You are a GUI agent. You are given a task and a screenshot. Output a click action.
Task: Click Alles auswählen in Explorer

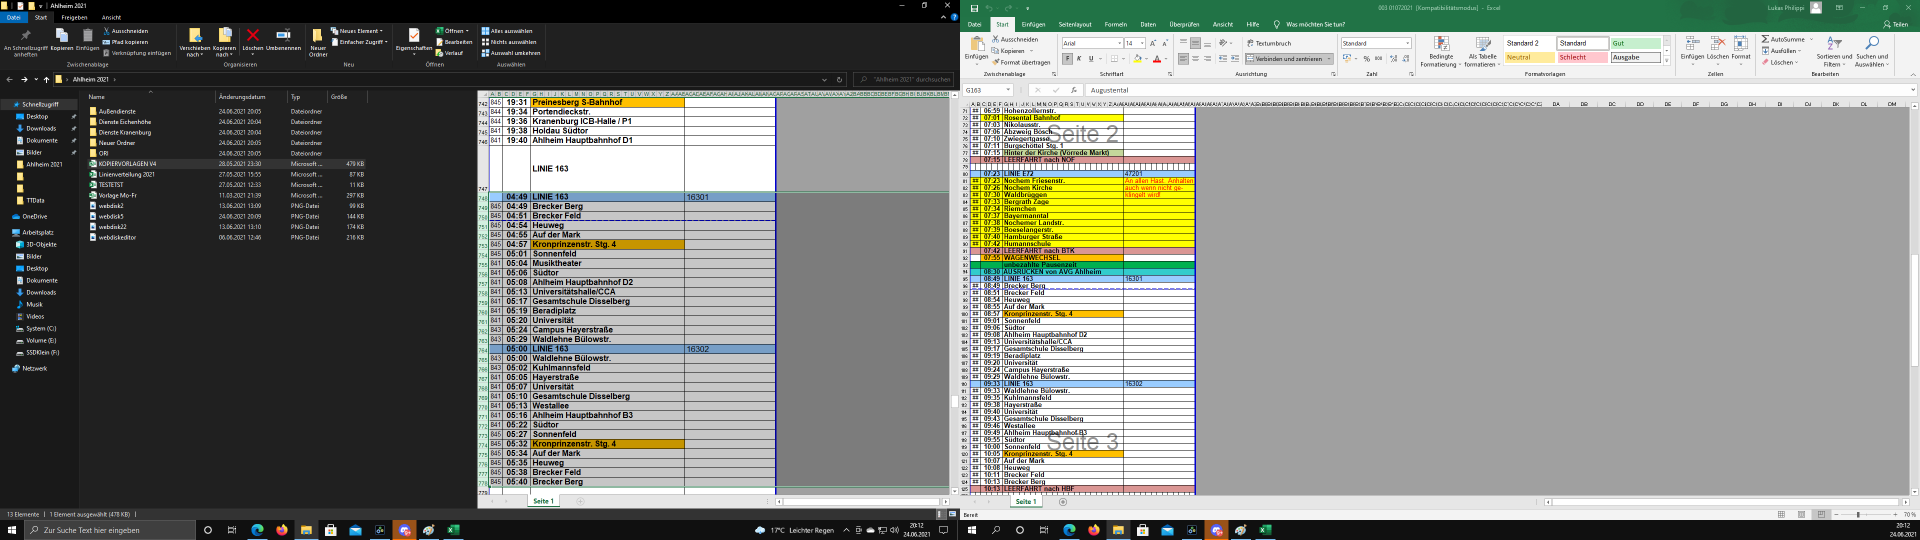(x=508, y=31)
